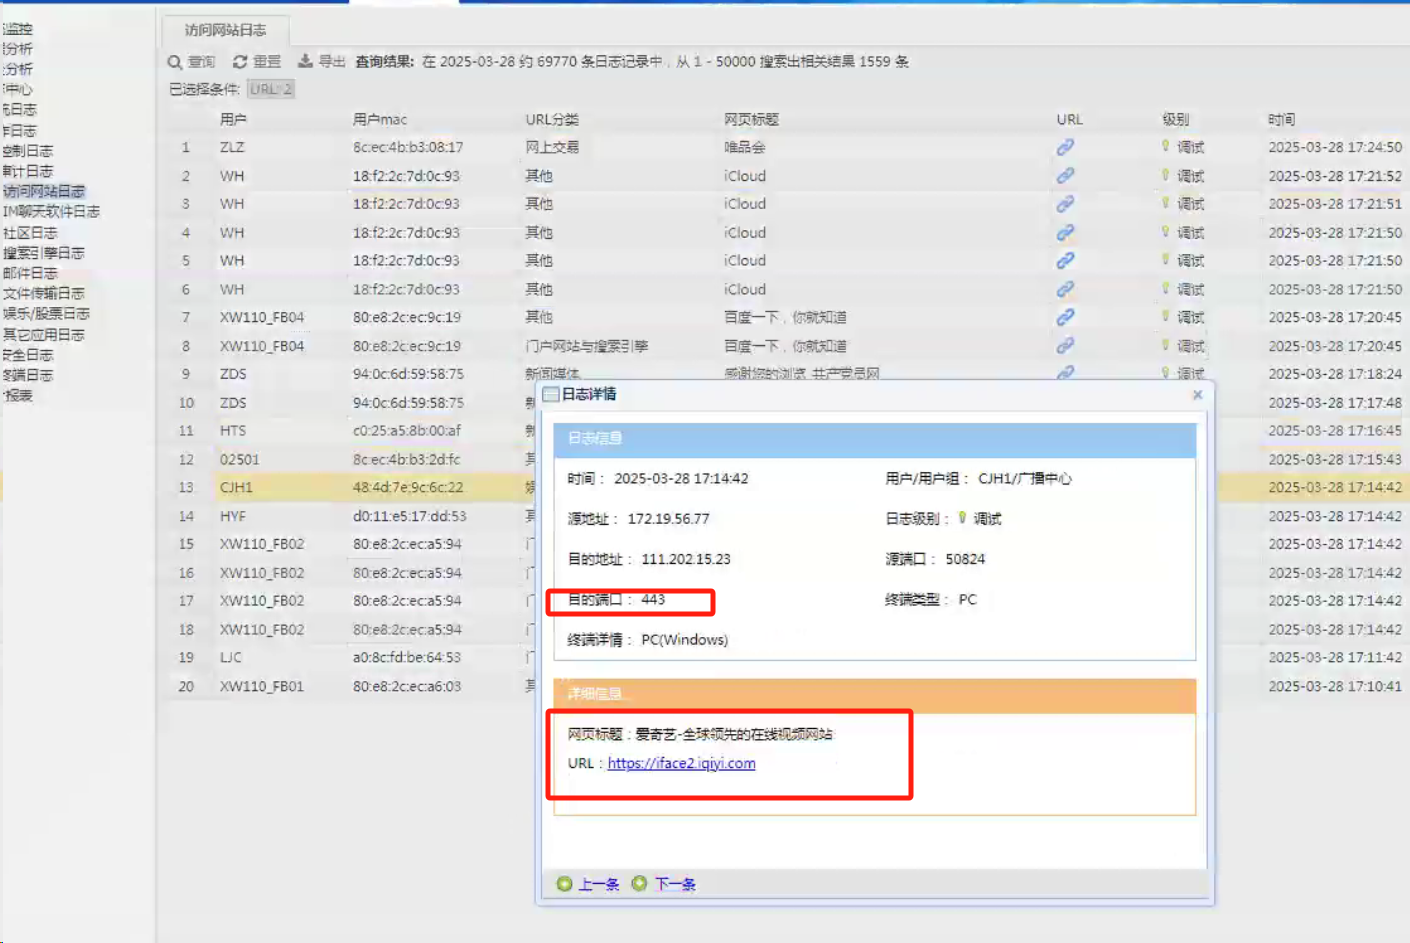
Task: Open 文件传输日志 in the sidebar
Action: point(44,293)
